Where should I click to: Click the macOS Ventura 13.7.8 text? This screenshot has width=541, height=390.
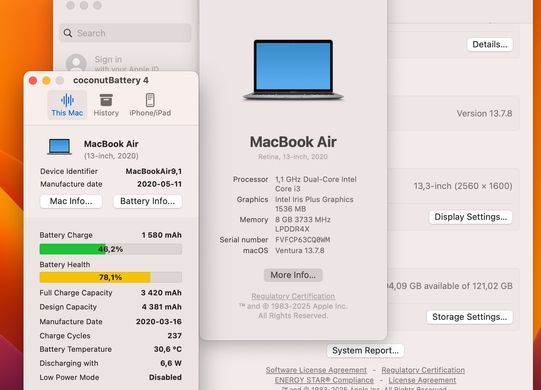tap(299, 251)
